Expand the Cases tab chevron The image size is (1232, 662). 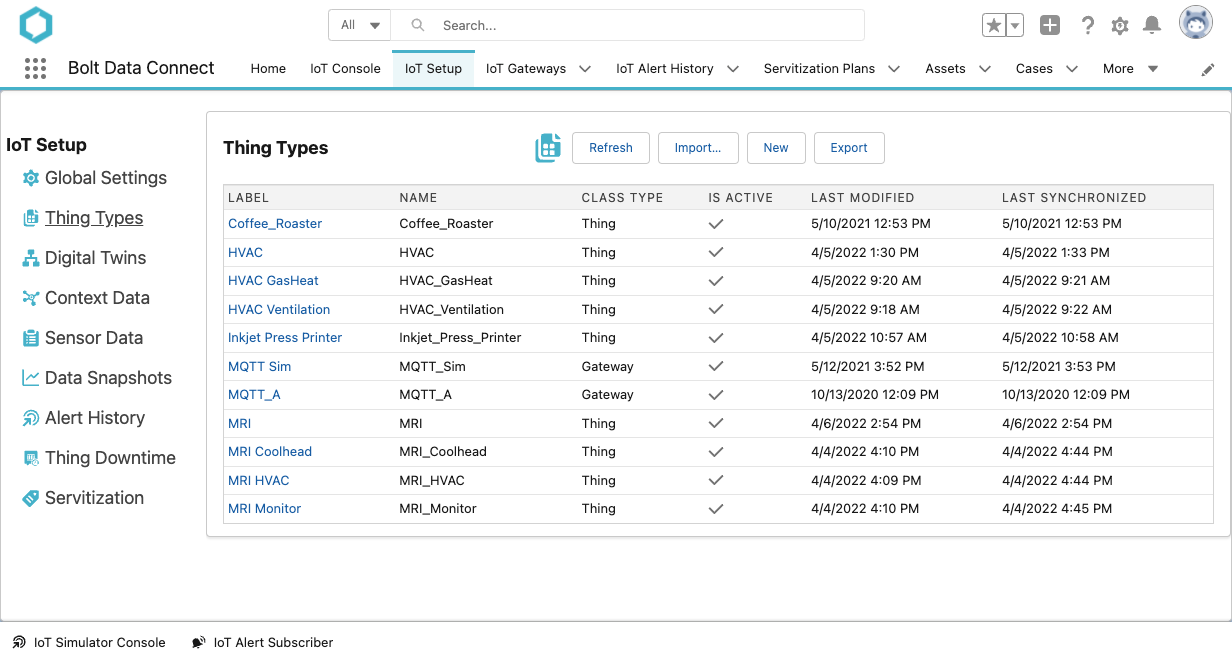(x=1072, y=69)
